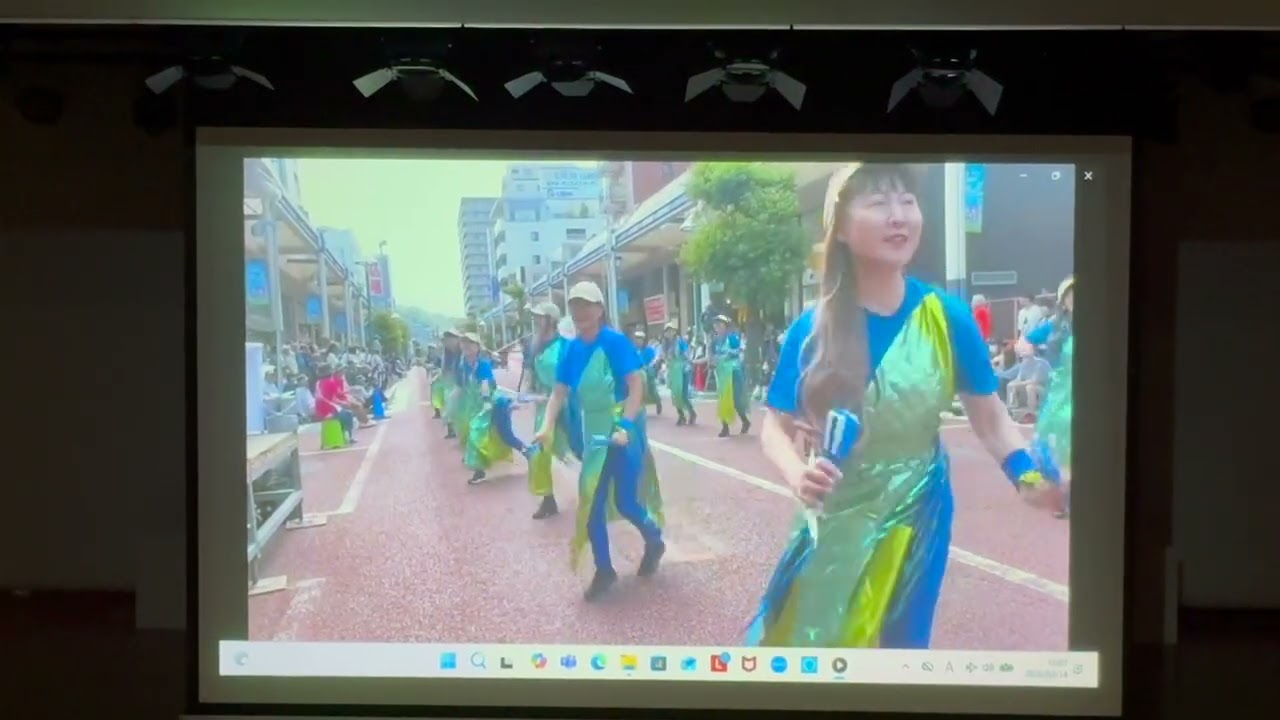This screenshot has height=720, width=1280.
Task: Open the McAfee shield taskbar icon
Action: 749,663
